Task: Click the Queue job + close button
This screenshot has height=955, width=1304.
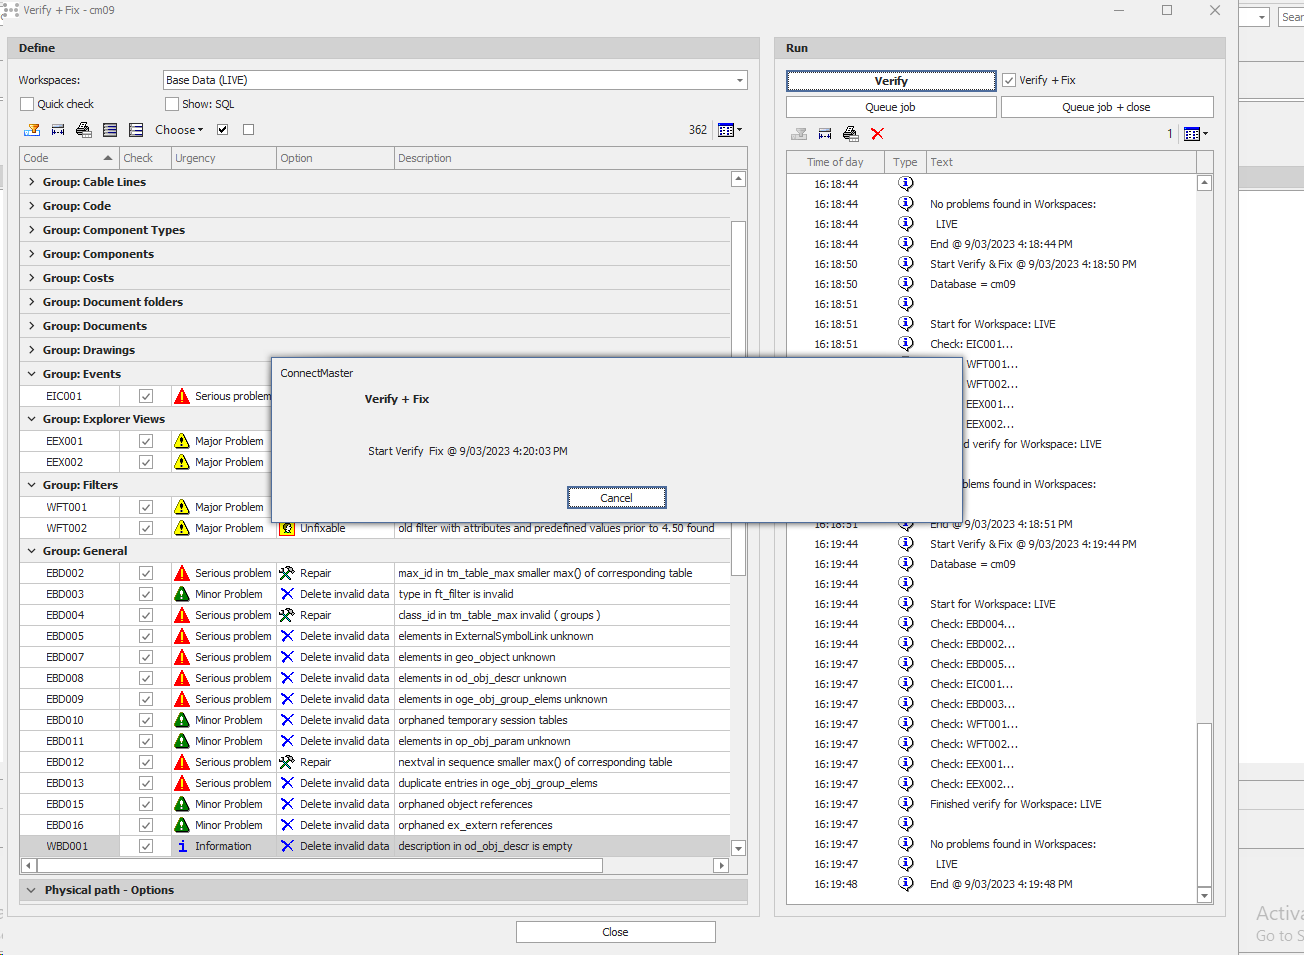Action: (1107, 107)
